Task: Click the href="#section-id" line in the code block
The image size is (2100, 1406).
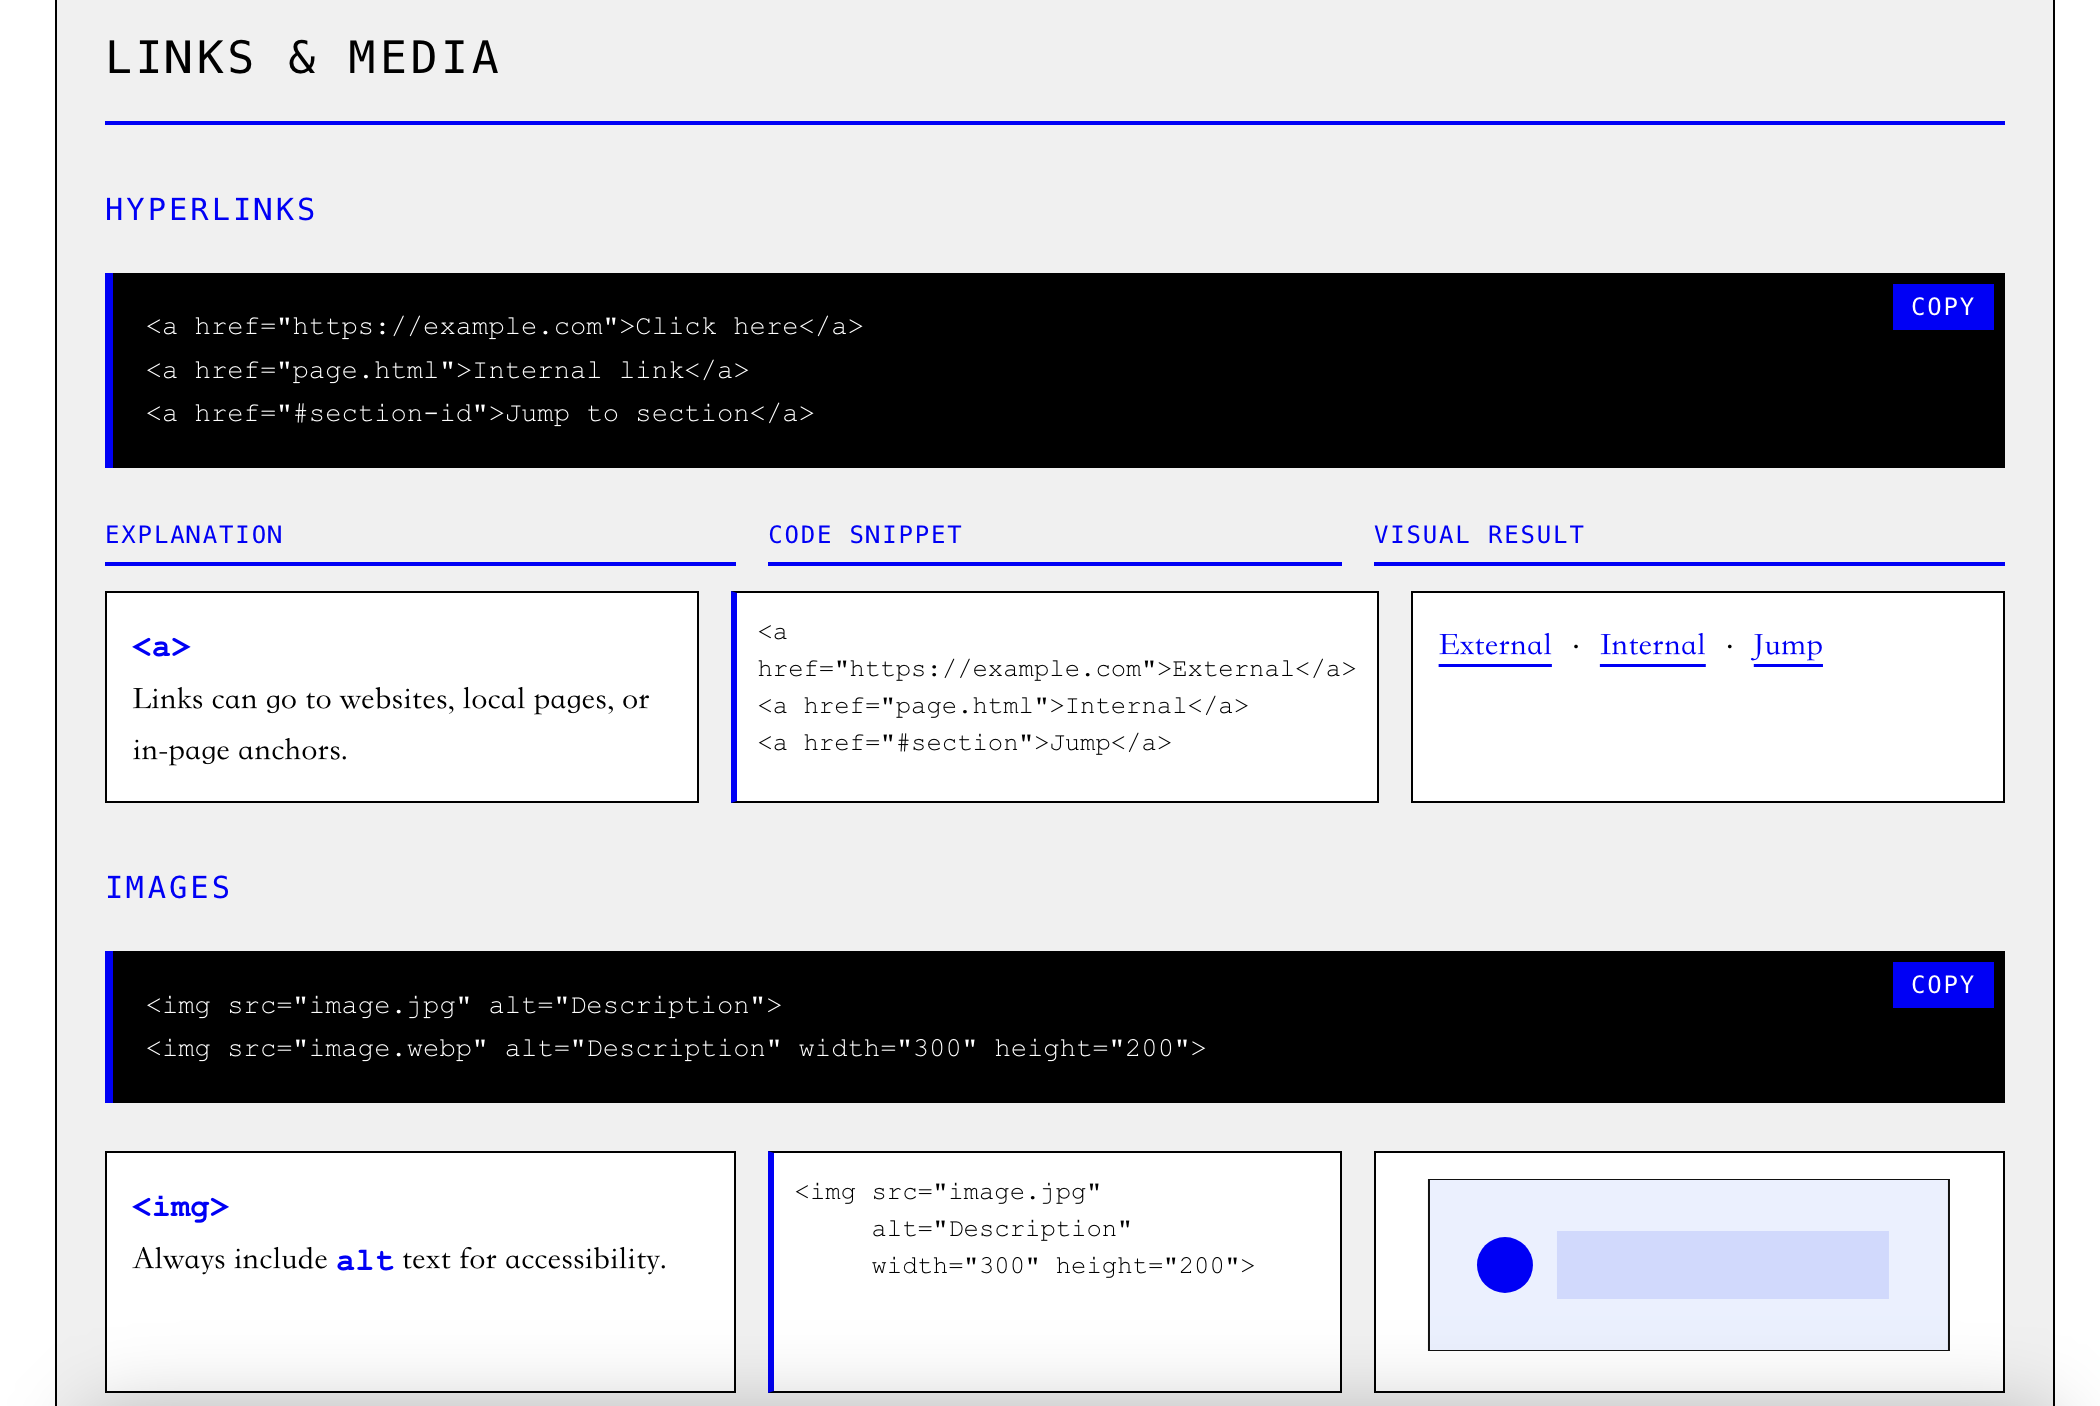Action: coord(480,413)
